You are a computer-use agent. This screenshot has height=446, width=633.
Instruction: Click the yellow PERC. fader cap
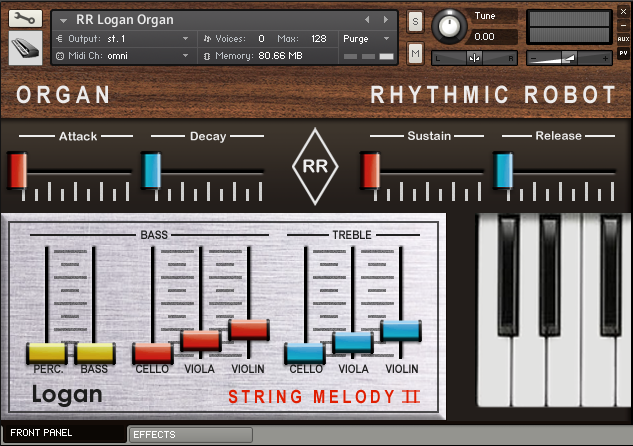pyautogui.click(x=47, y=353)
